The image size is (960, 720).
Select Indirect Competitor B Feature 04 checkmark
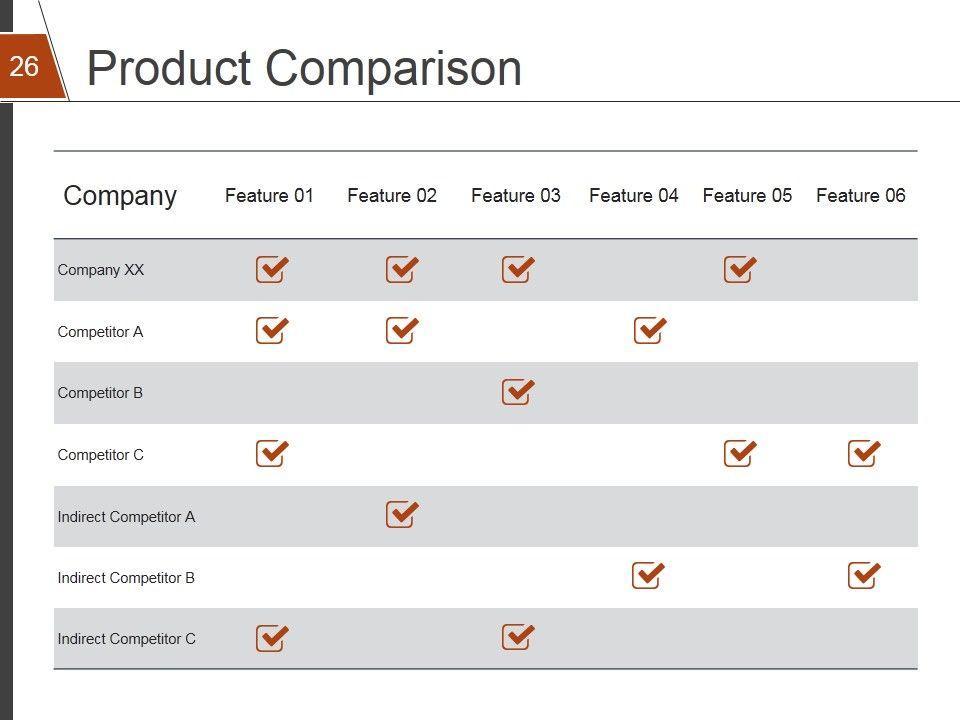click(x=647, y=576)
